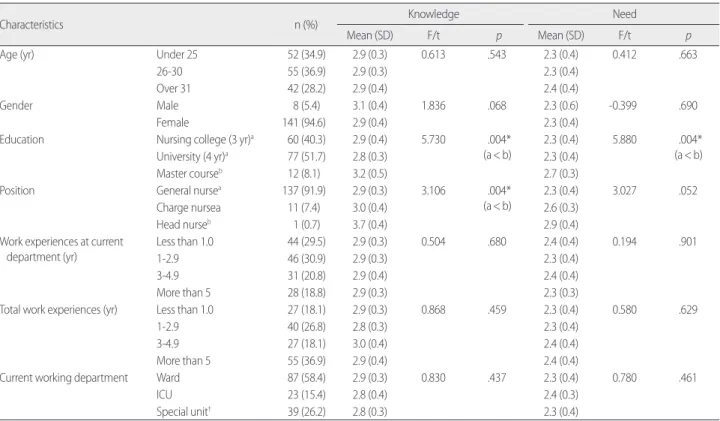This screenshot has height=421, width=720.
Task: Select the 'Position' row label
Action: (17, 191)
